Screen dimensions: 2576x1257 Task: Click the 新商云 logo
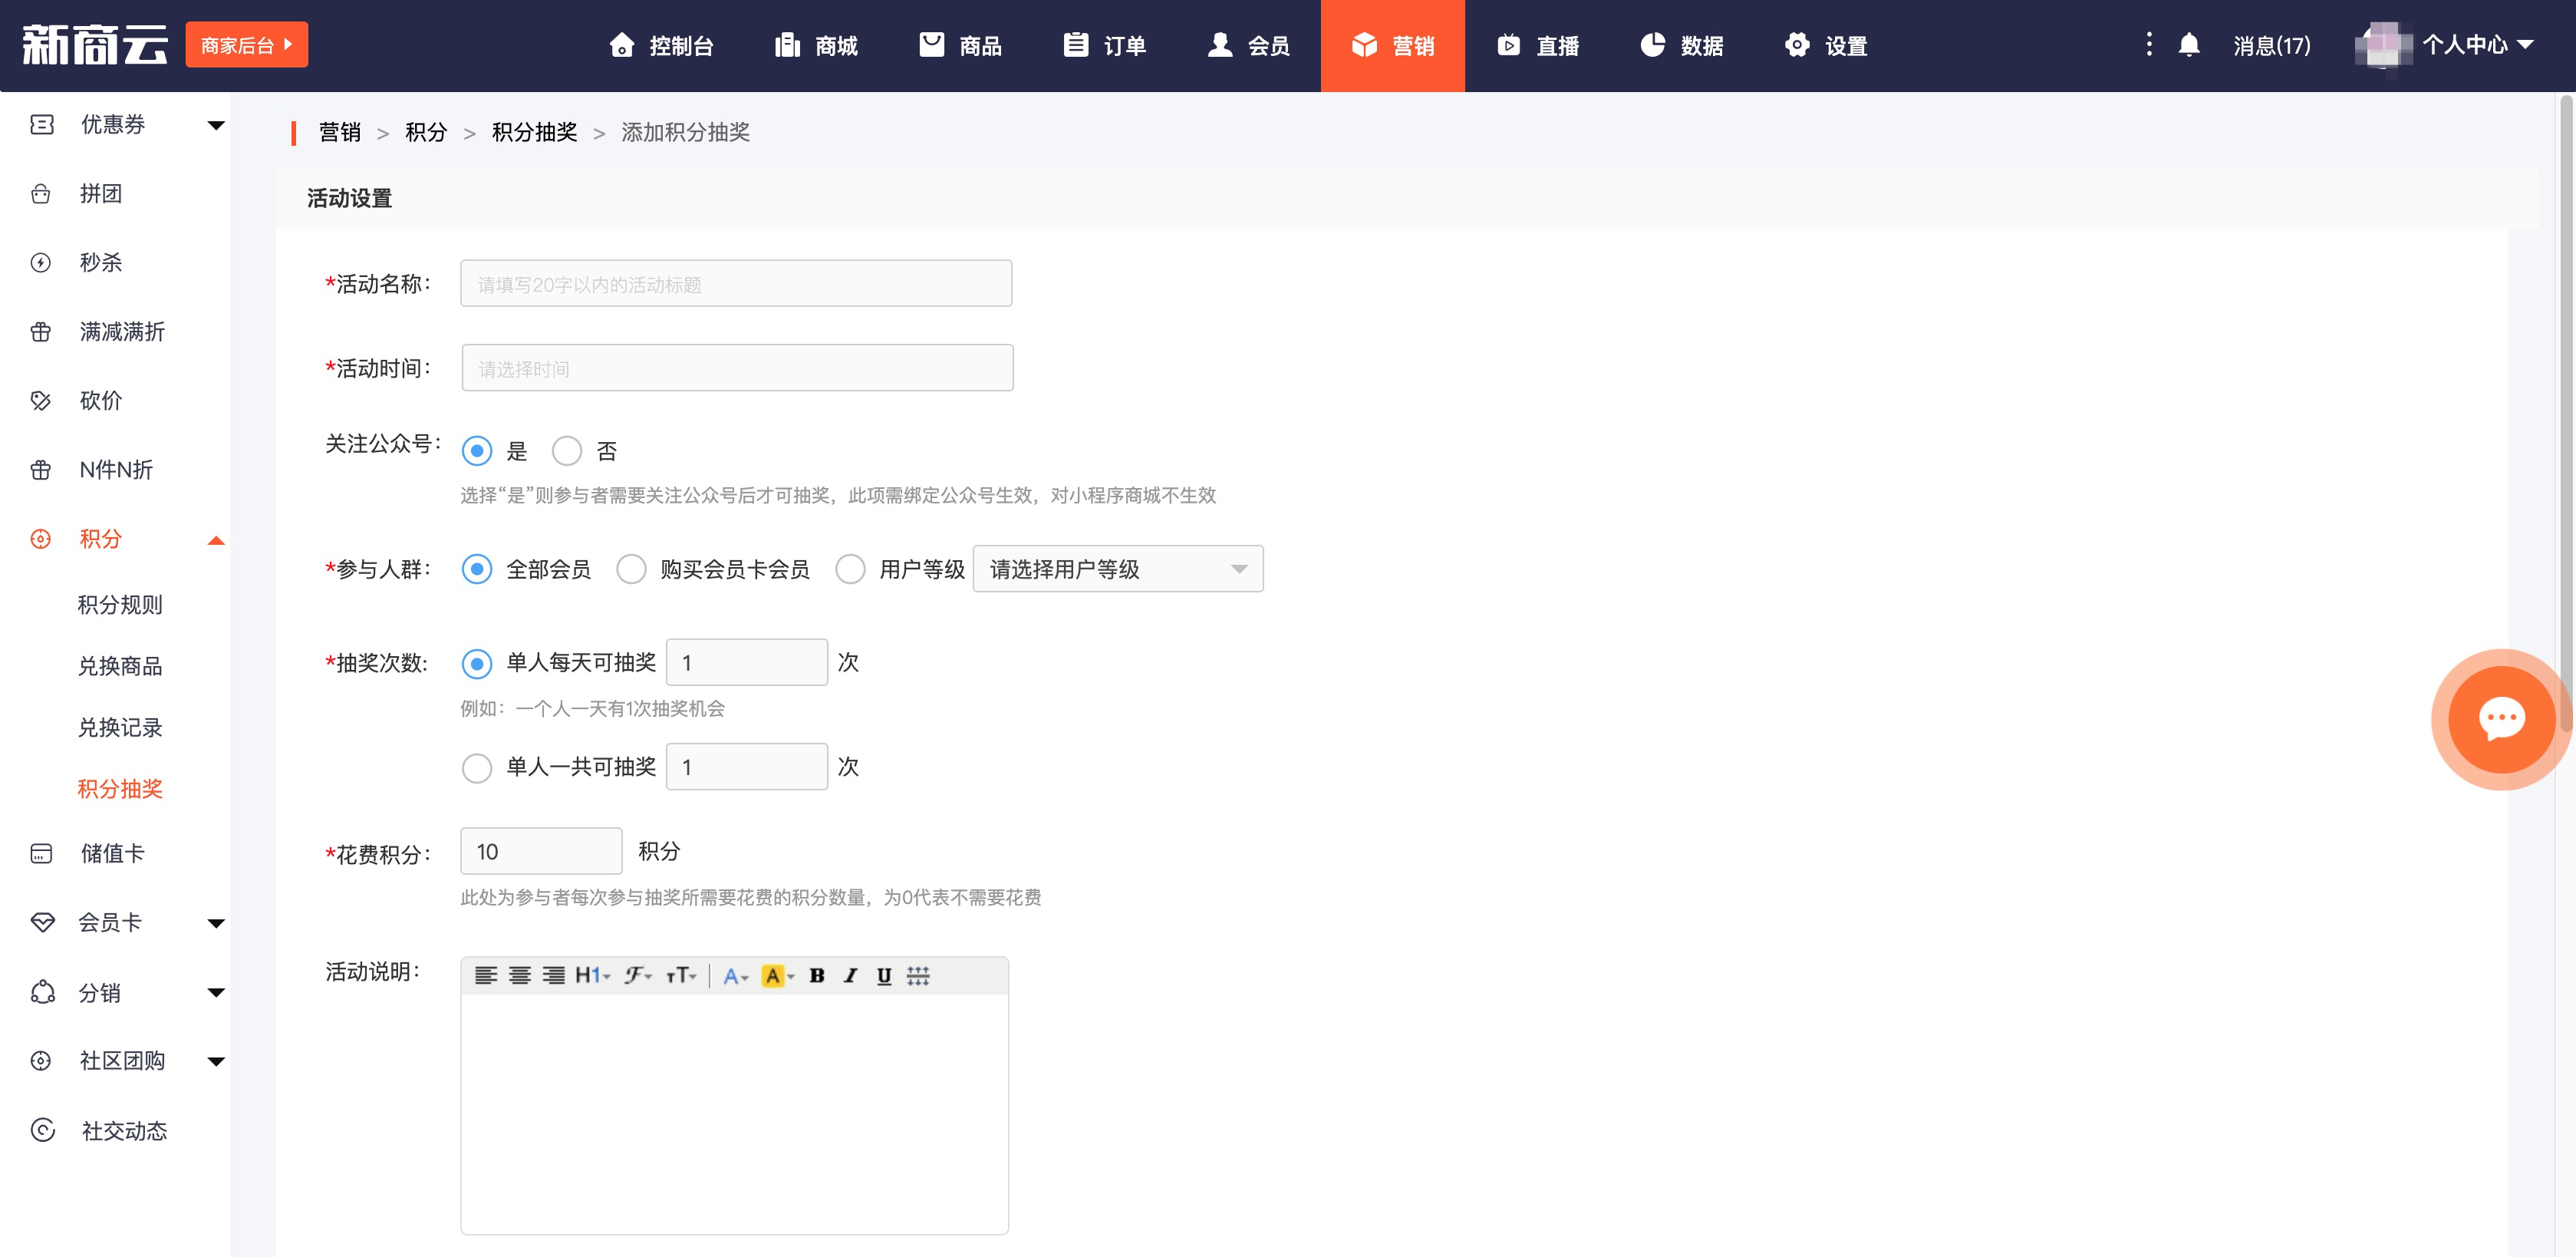click(x=95, y=45)
